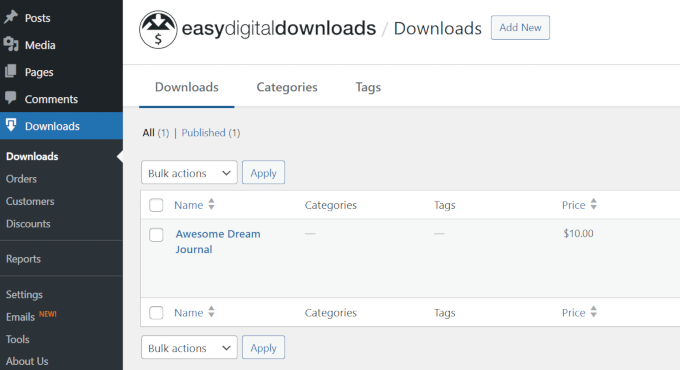Click the Downloads arrow icon in sidebar
The image size is (680, 370).
tap(11, 125)
